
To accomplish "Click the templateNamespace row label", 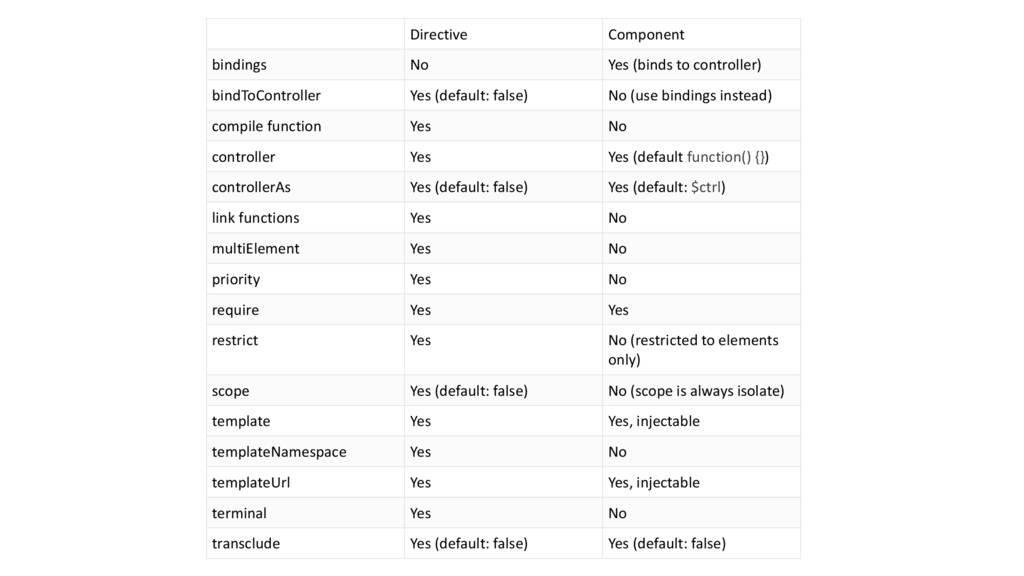I will click(x=279, y=452).
